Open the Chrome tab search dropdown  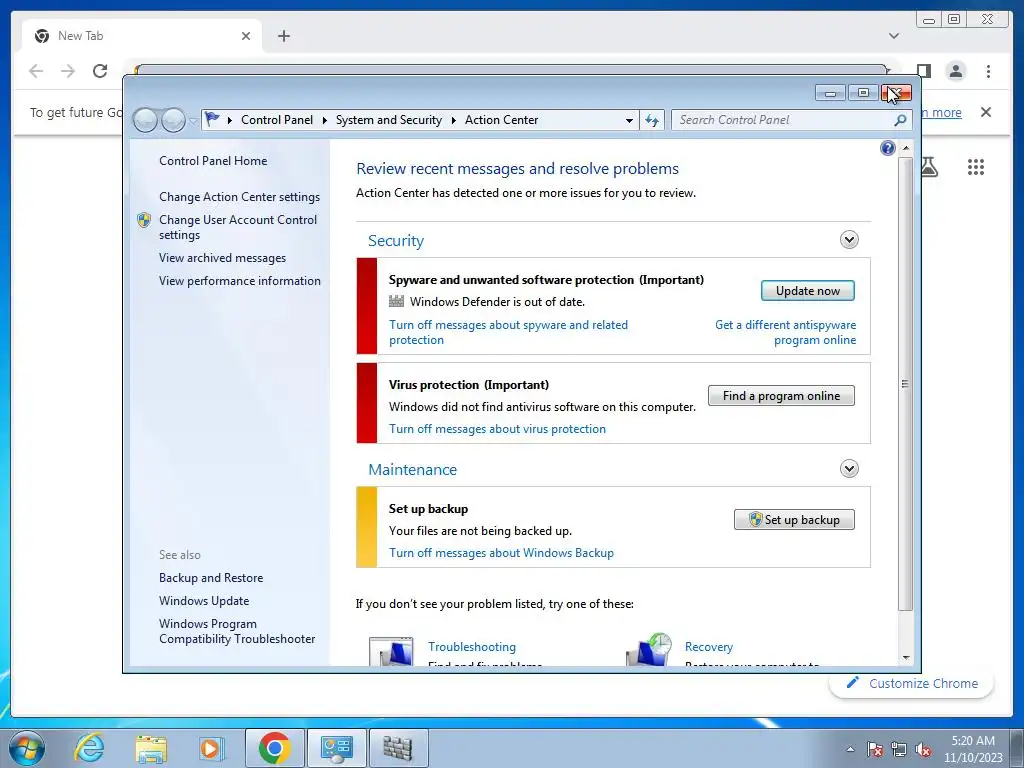coord(894,36)
